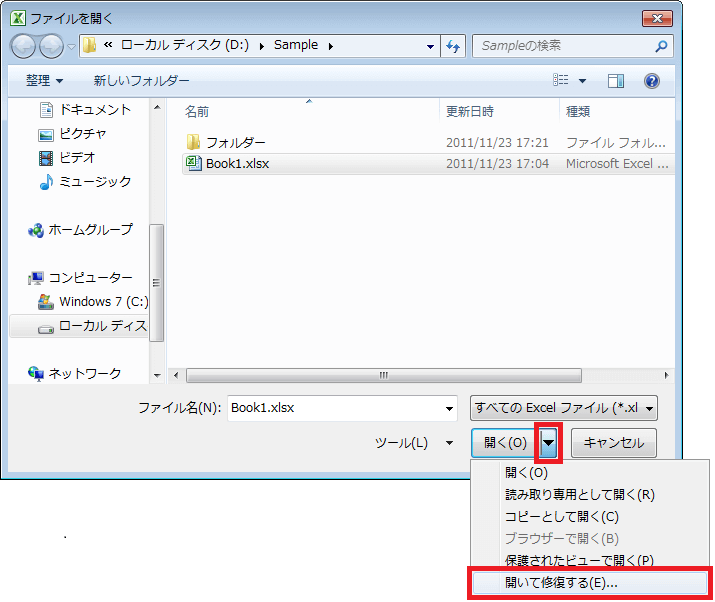Click the navigation pane vertical scrollbar thumb
Image resolution: width=715 pixels, height=602 pixels.
point(156,283)
